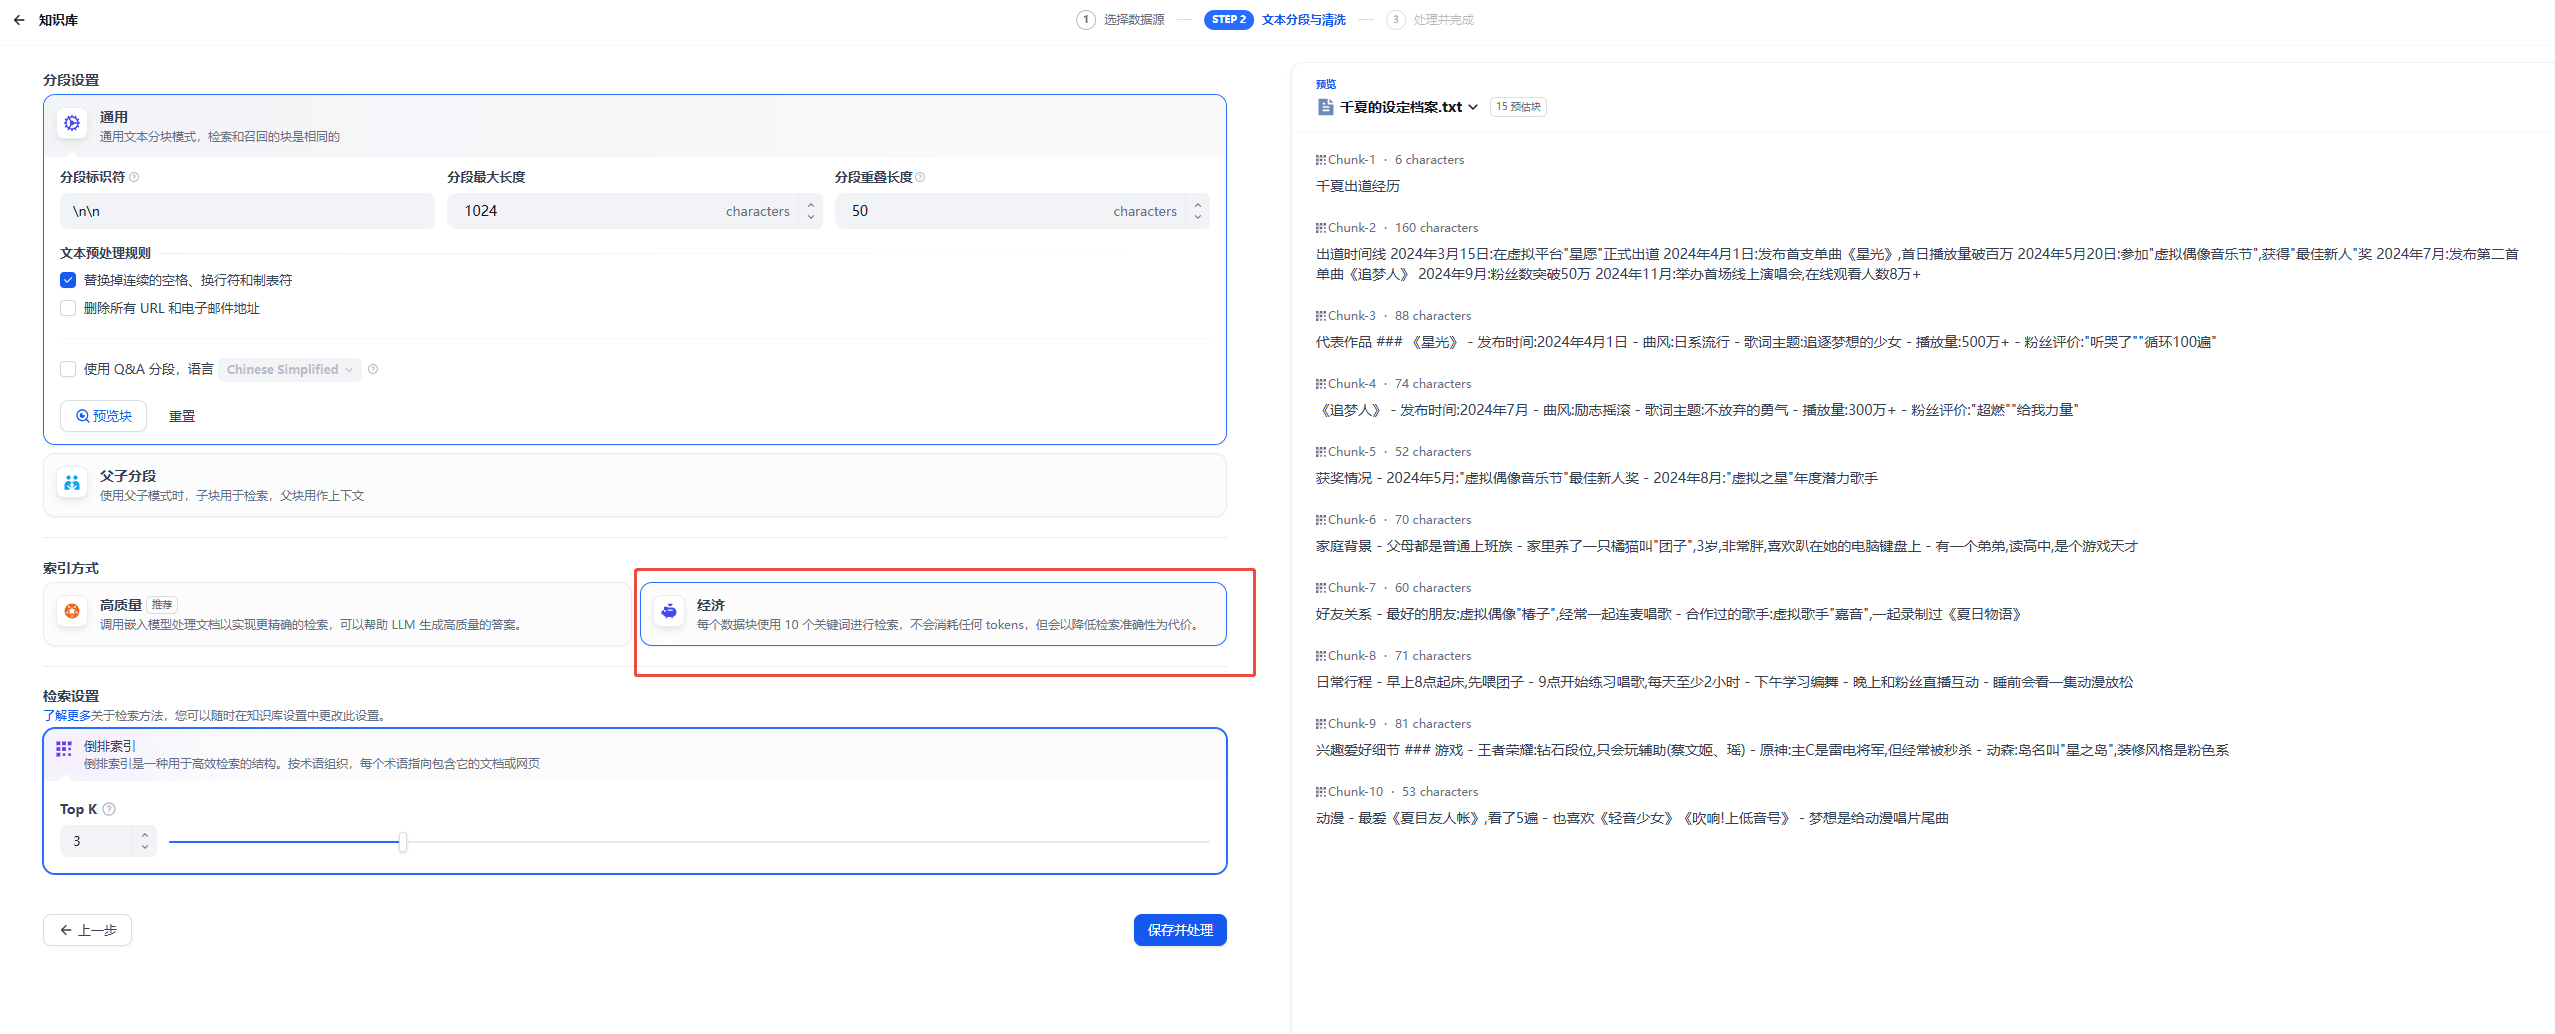Click the help icon beside Top K
Image resolution: width=2555 pixels, height=1034 pixels.
110,809
